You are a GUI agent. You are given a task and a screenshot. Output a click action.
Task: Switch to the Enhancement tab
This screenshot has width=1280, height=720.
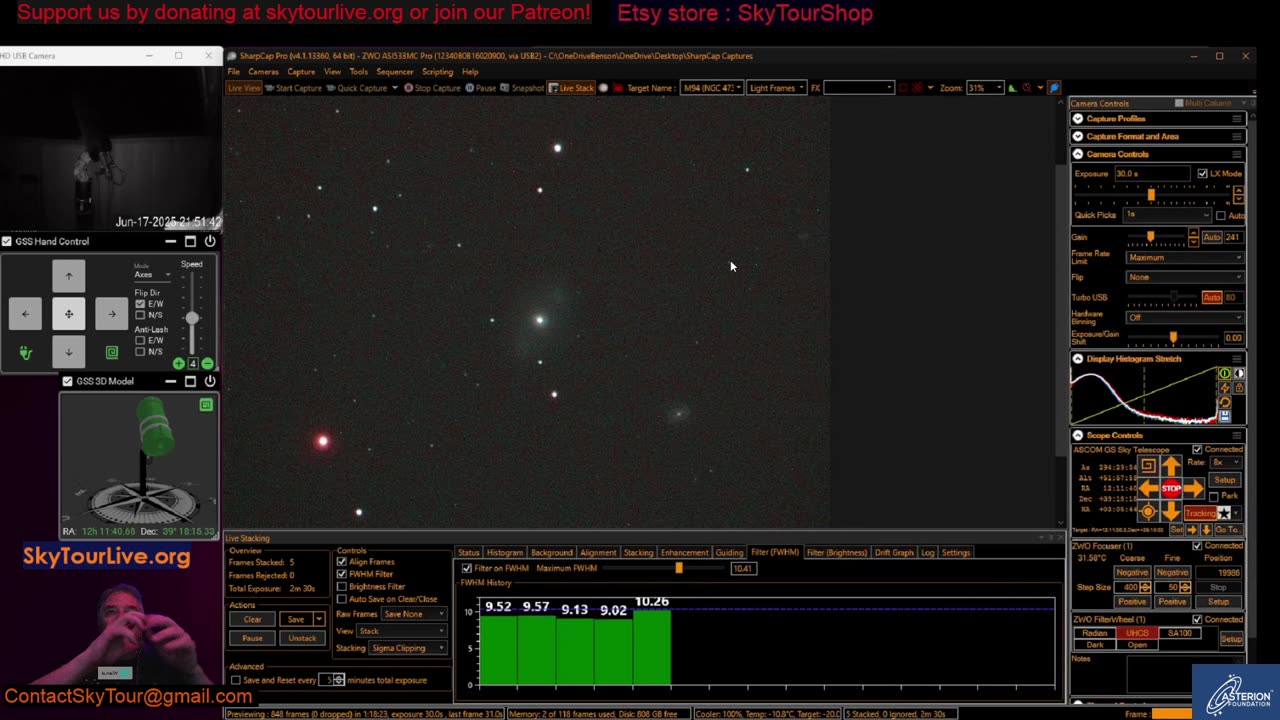click(684, 553)
